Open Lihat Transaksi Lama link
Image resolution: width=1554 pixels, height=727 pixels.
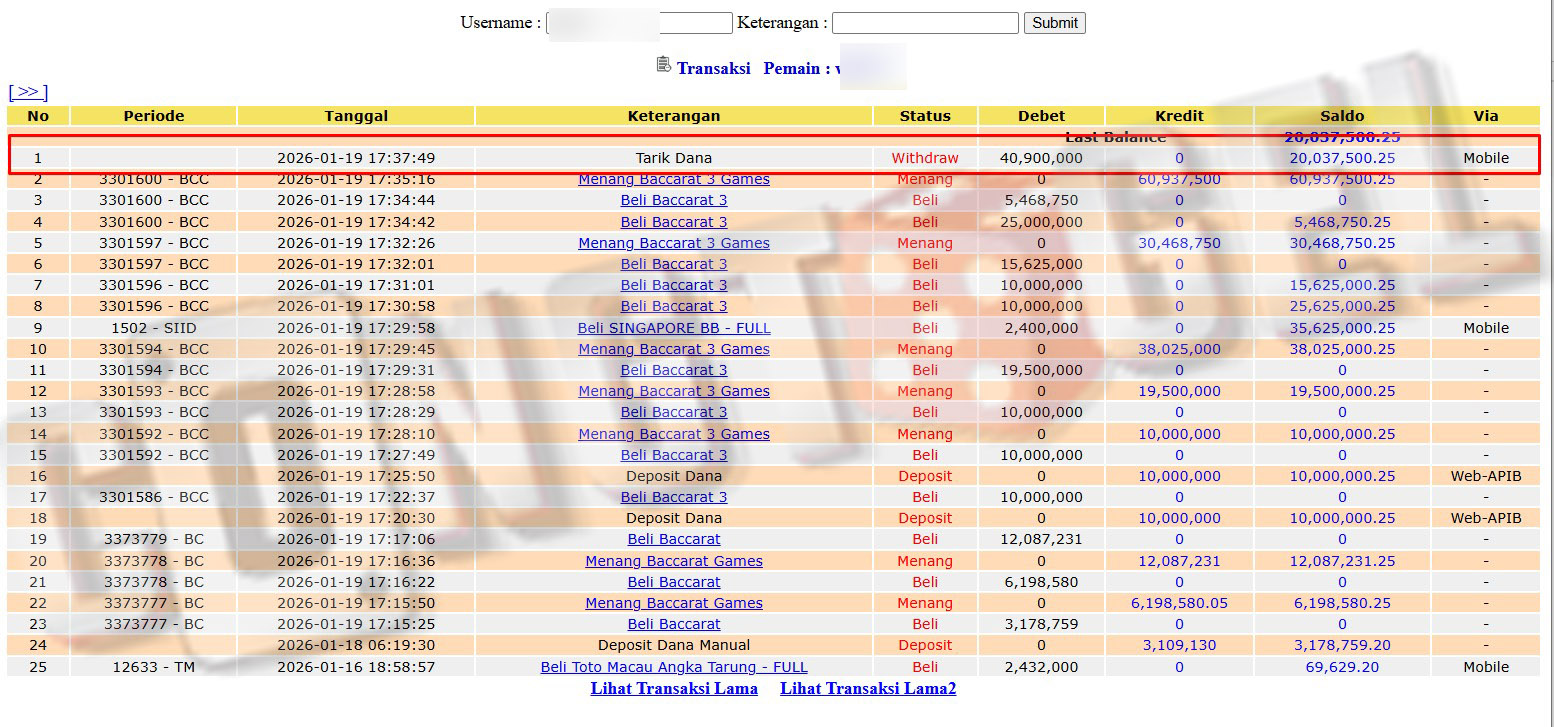[673, 688]
